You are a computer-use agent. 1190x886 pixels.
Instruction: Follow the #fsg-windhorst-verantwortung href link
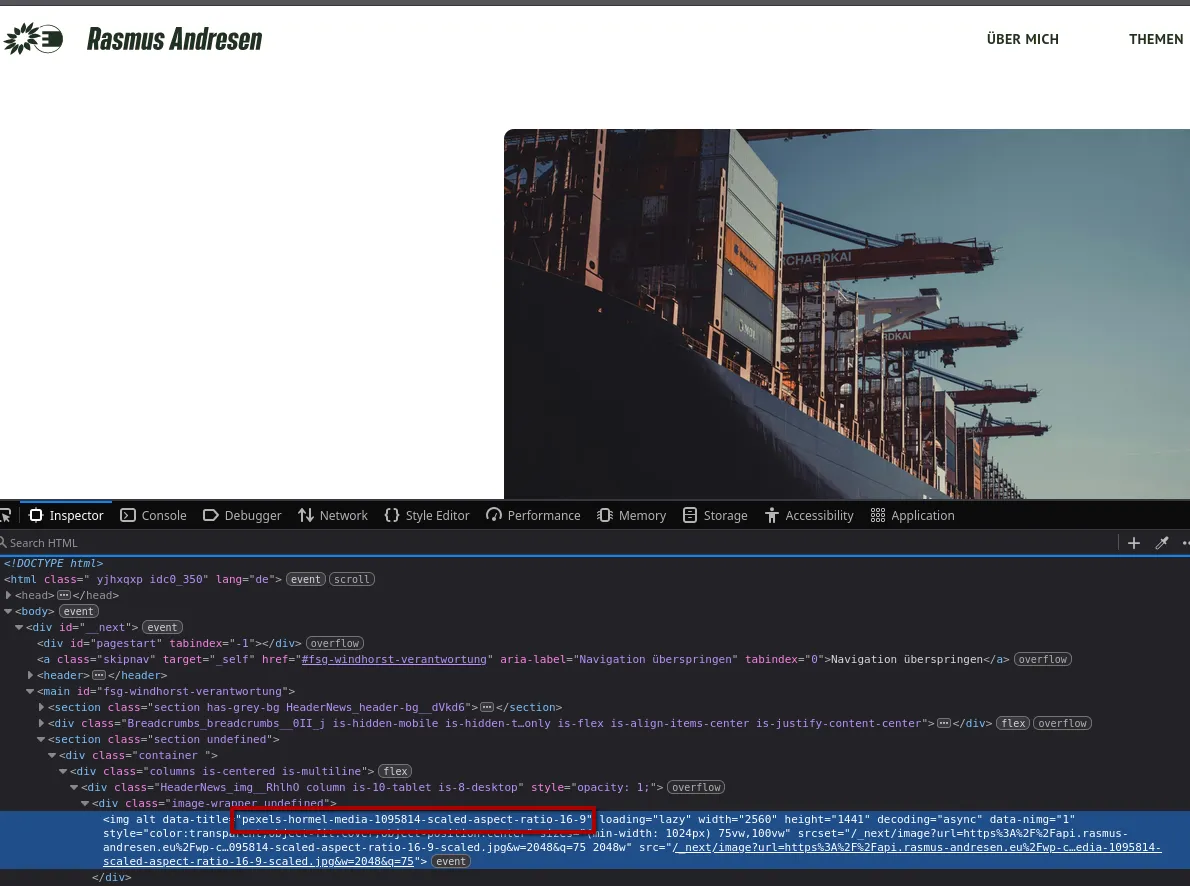394,659
